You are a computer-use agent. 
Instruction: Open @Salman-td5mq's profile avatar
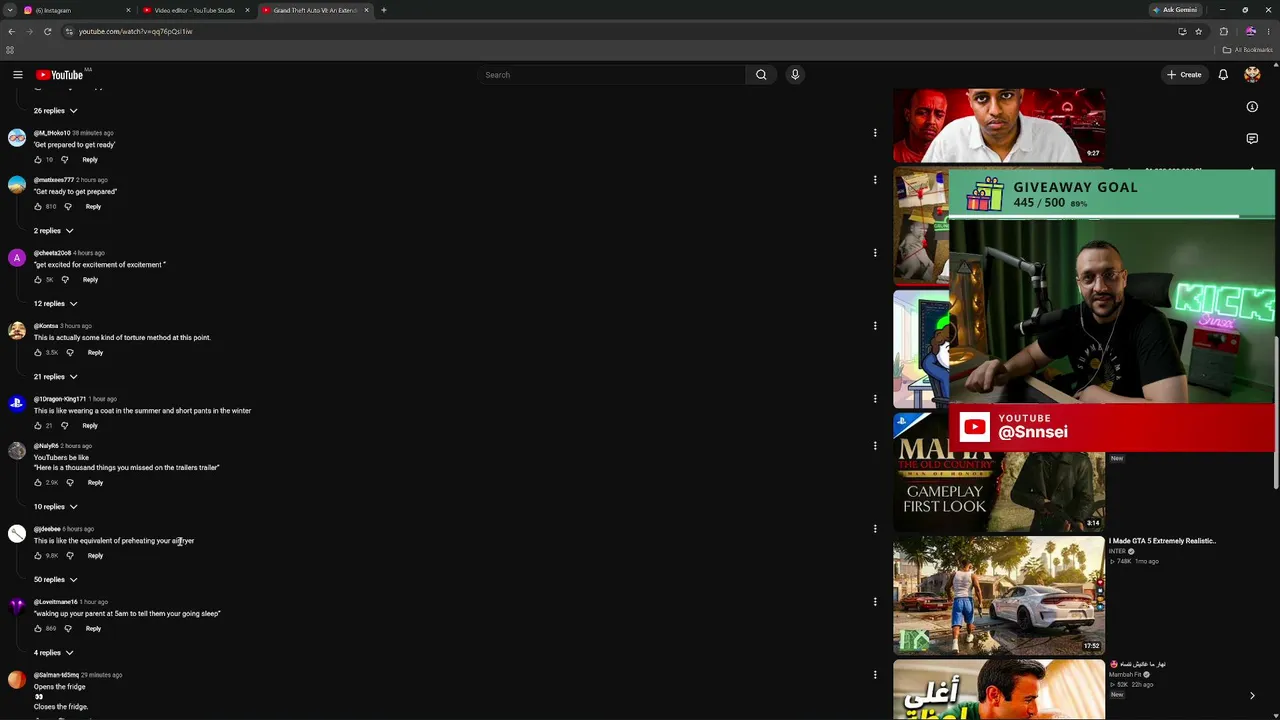[x=17, y=680]
